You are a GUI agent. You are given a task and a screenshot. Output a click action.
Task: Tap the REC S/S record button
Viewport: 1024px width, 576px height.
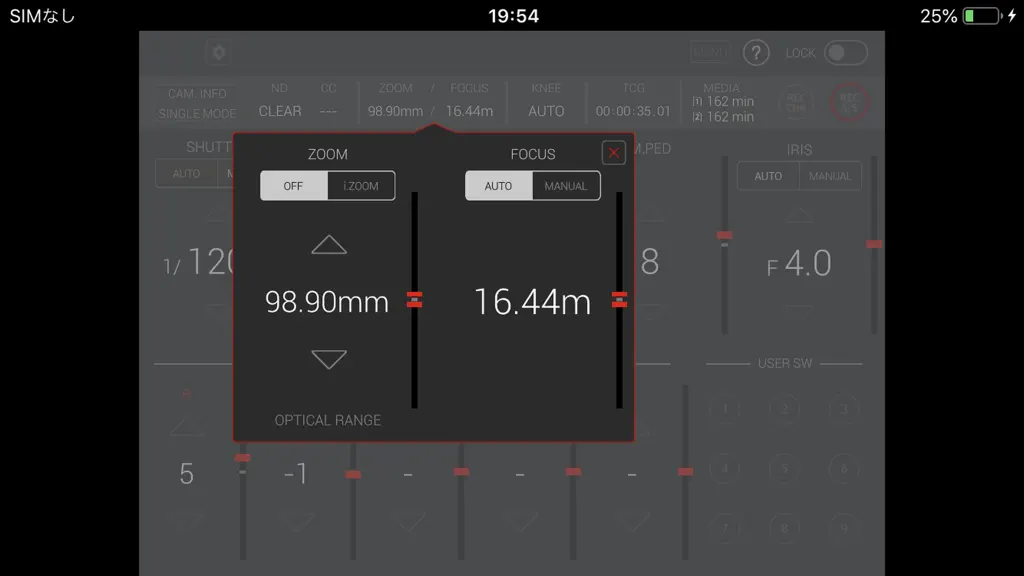click(x=849, y=103)
